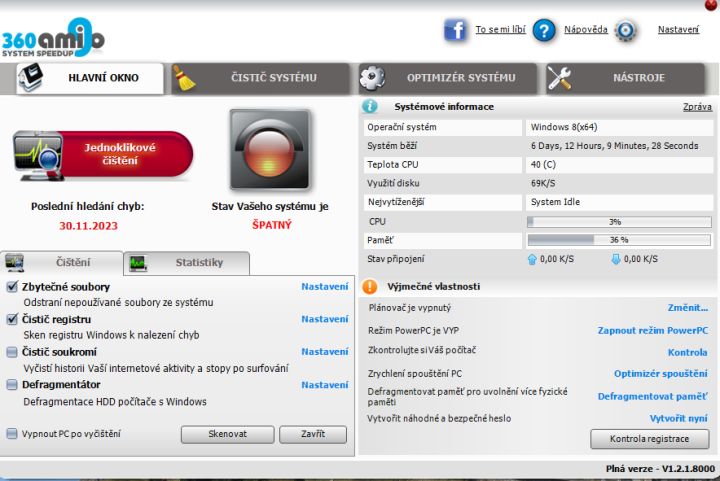720x481 pixels.
Task: Click the ŠPATNÝ status text
Action: tap(272, 225)
